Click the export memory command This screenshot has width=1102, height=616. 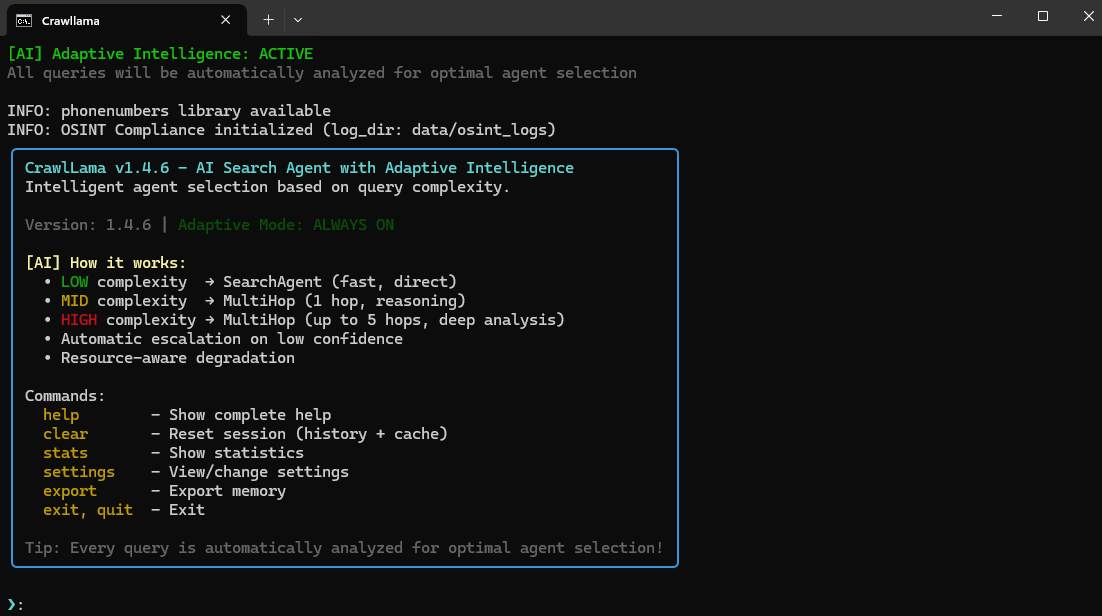[69, 490]
